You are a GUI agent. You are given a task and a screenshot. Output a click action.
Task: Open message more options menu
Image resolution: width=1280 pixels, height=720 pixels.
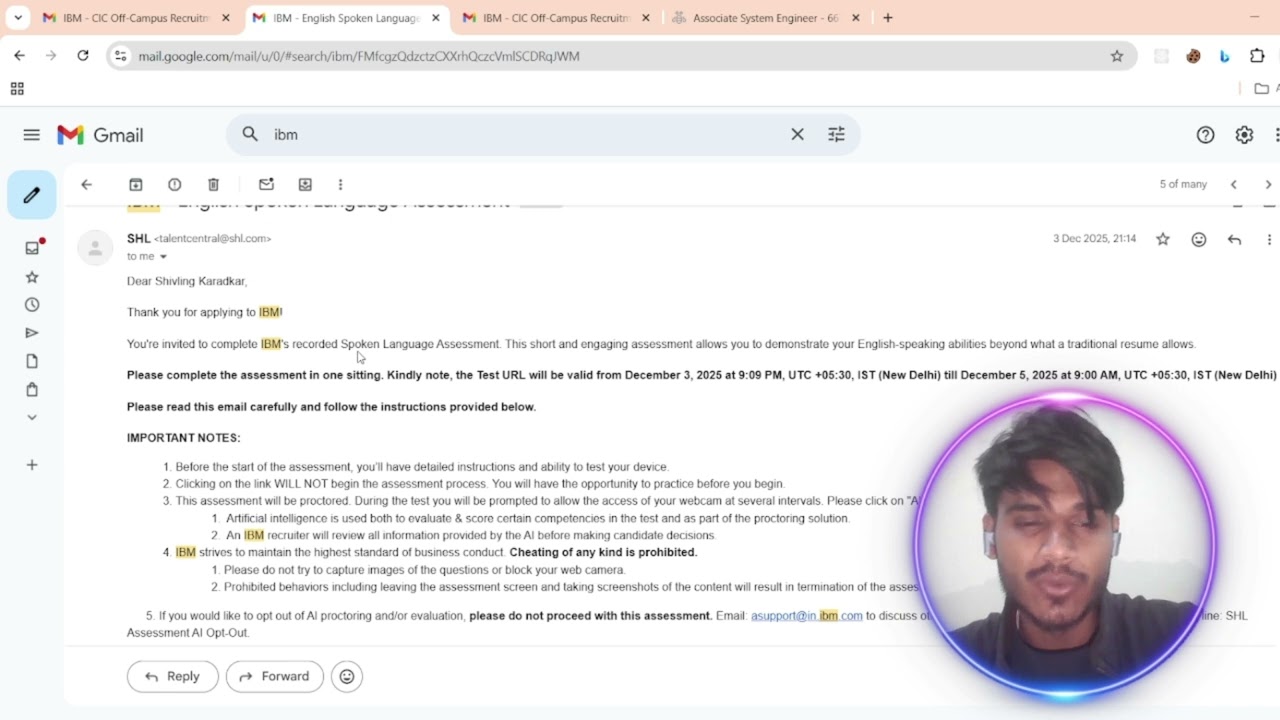pyautogui.click(x=1269, y=239)
